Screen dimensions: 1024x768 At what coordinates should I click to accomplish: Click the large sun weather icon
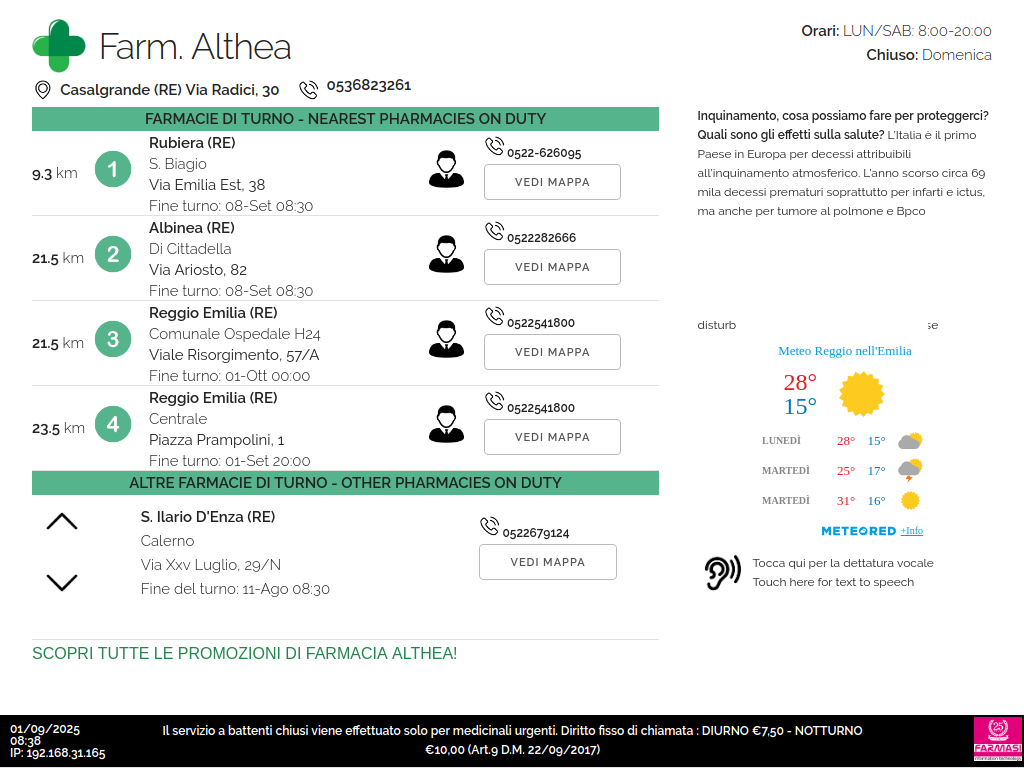click(x=862, y=394)
